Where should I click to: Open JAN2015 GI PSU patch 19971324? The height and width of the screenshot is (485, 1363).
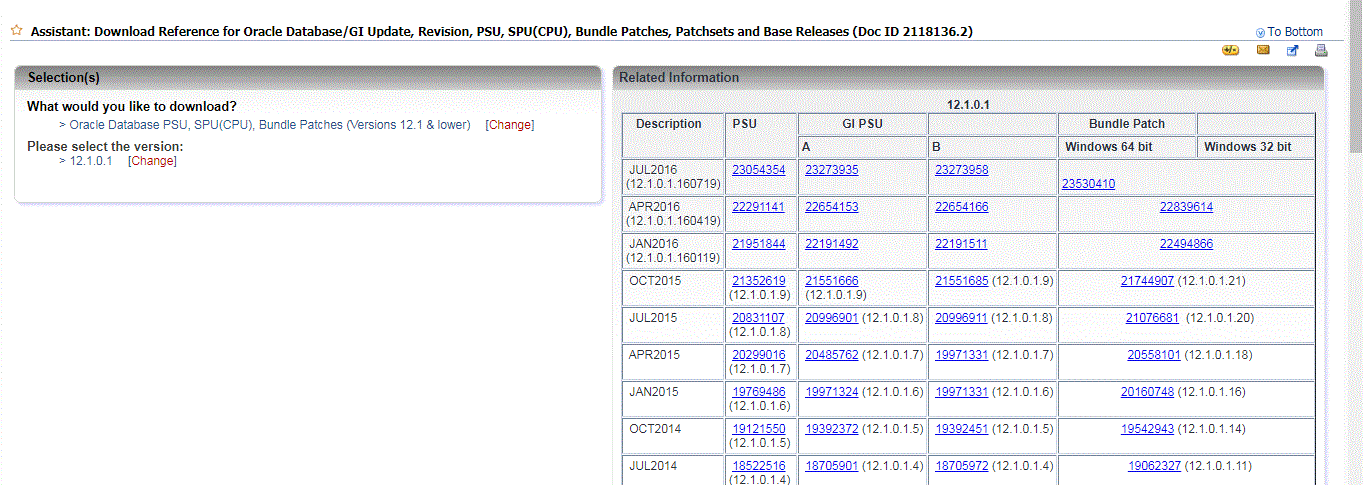coord(832,392)
